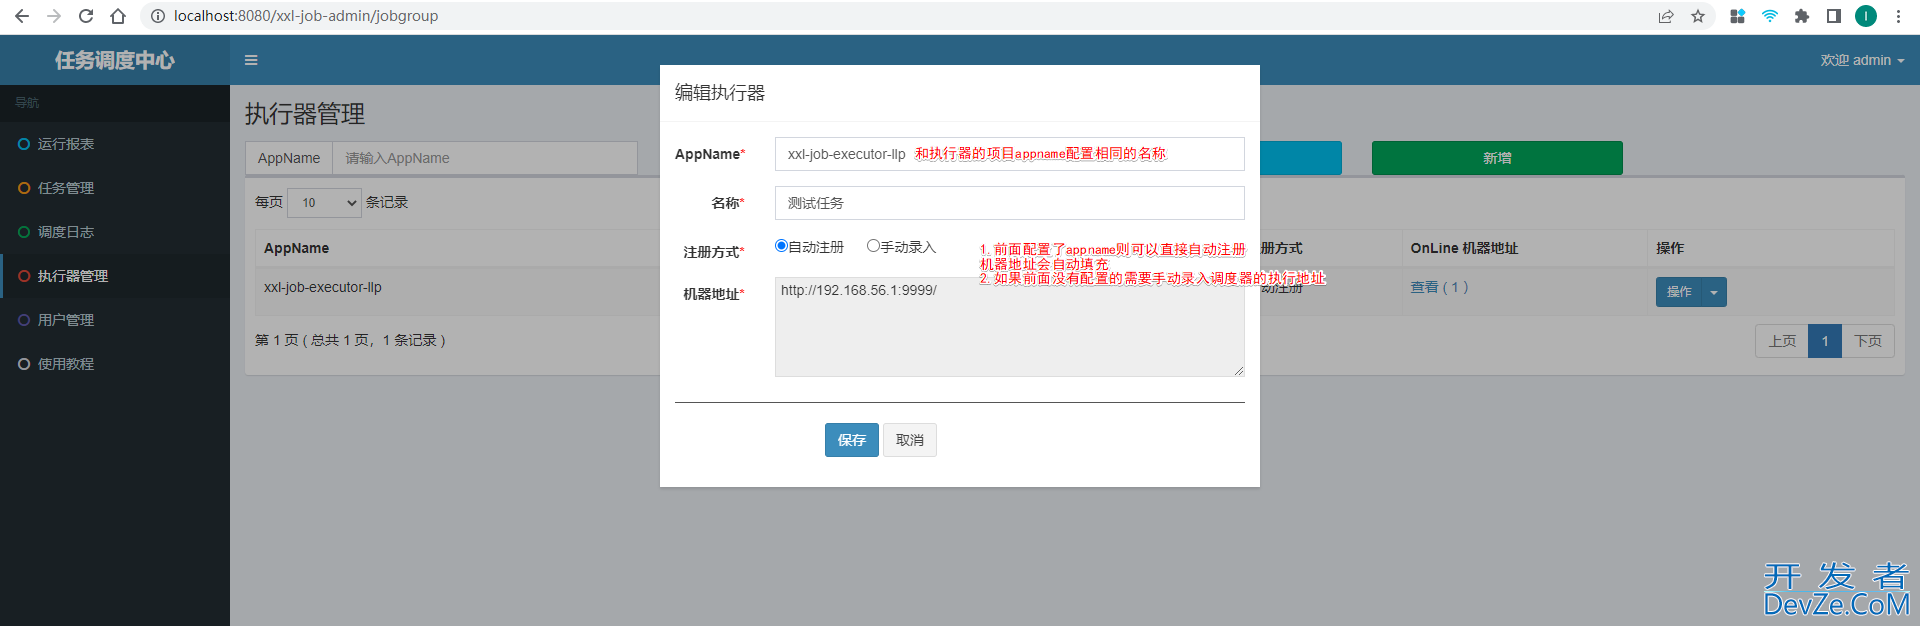
Task: Select the 手动录入 radio button
Action: [x=873, y=246]
